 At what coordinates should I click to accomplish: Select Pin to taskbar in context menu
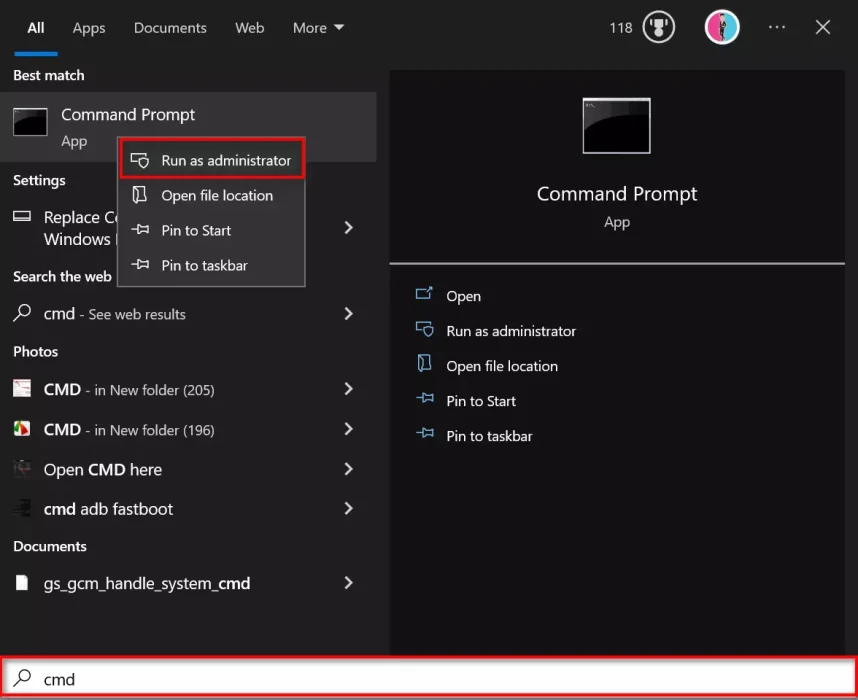click(212, 265)
